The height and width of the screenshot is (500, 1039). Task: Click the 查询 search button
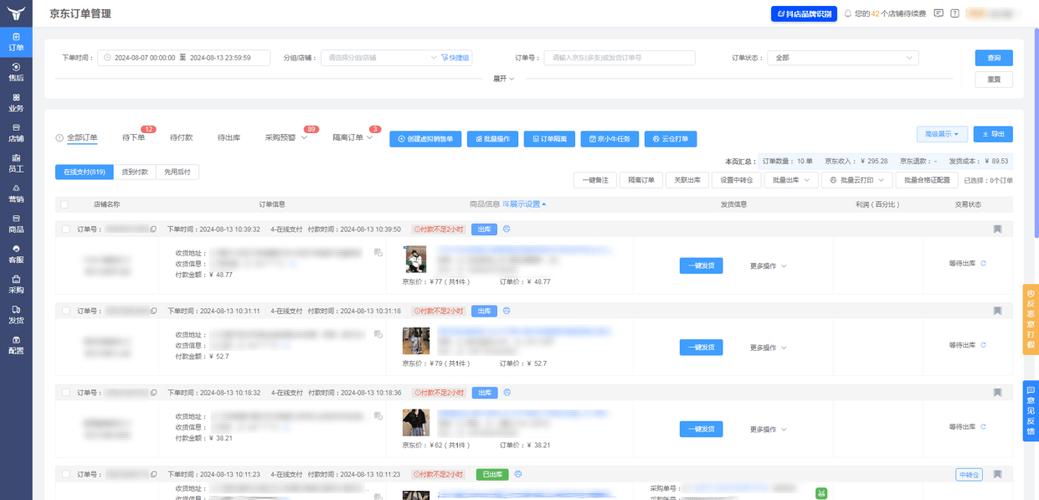pyautogui.click(x=994, y=58)
